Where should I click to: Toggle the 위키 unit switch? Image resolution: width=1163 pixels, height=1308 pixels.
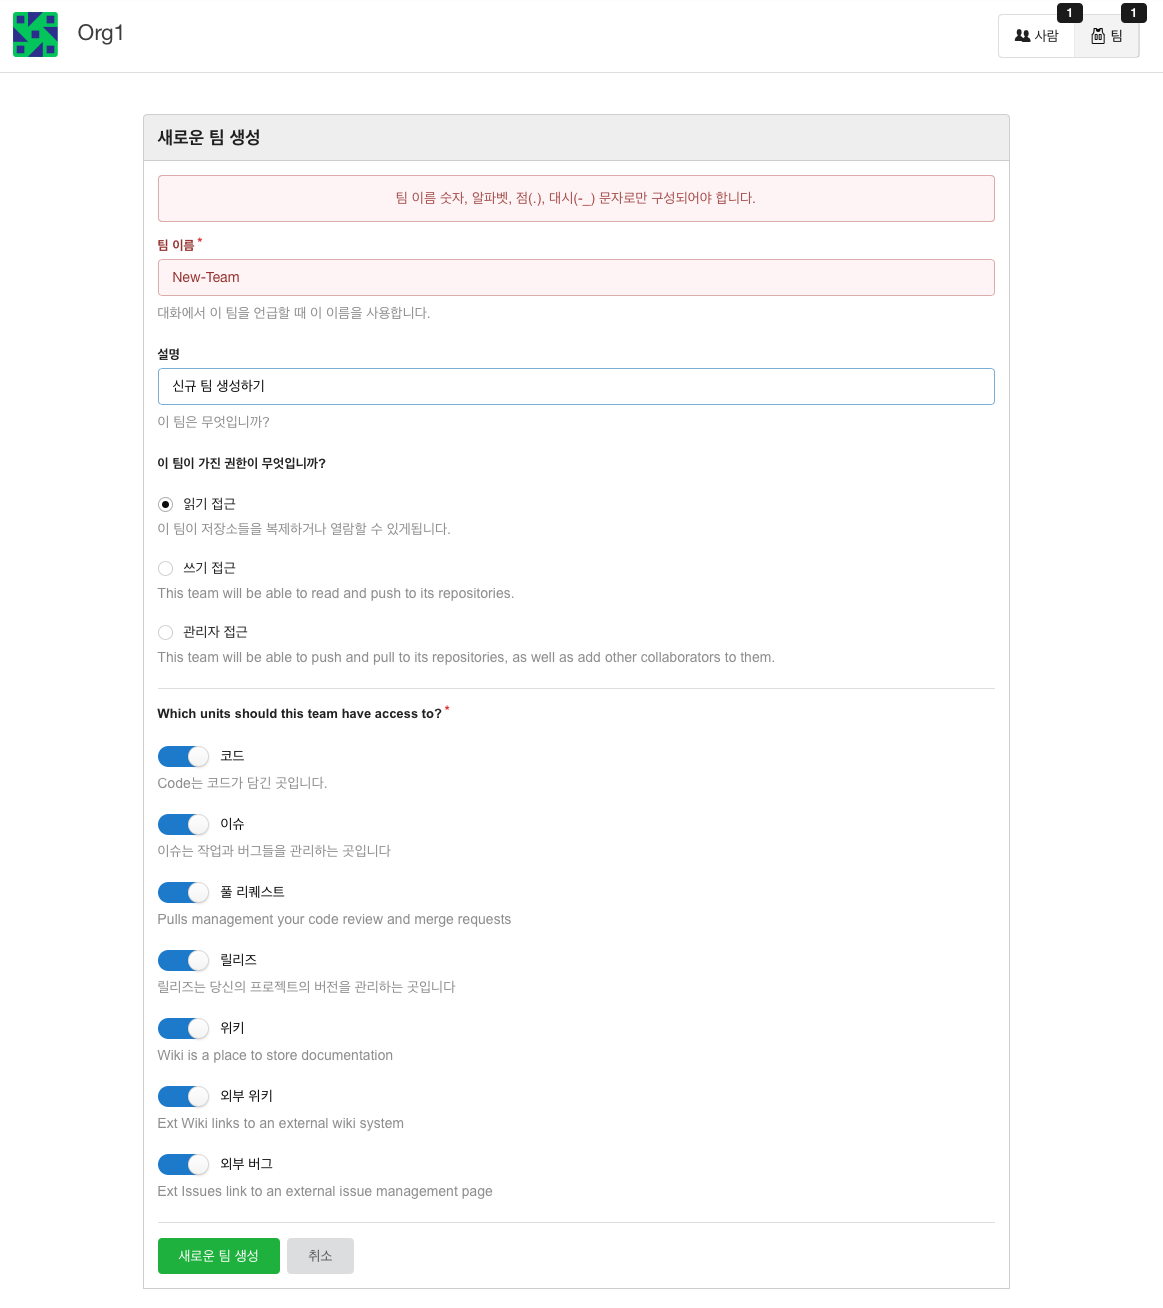pyautogui.click(x=184, y=1028)
